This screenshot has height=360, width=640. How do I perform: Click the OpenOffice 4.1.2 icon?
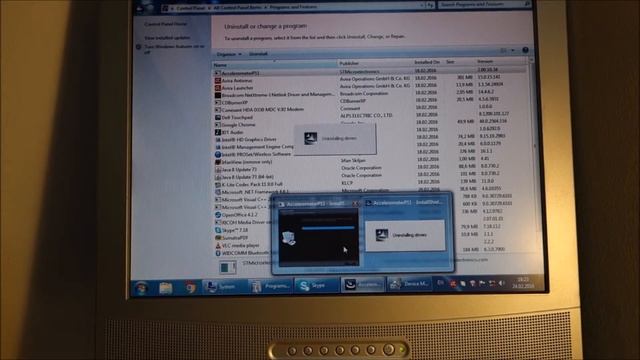[218, 215]
